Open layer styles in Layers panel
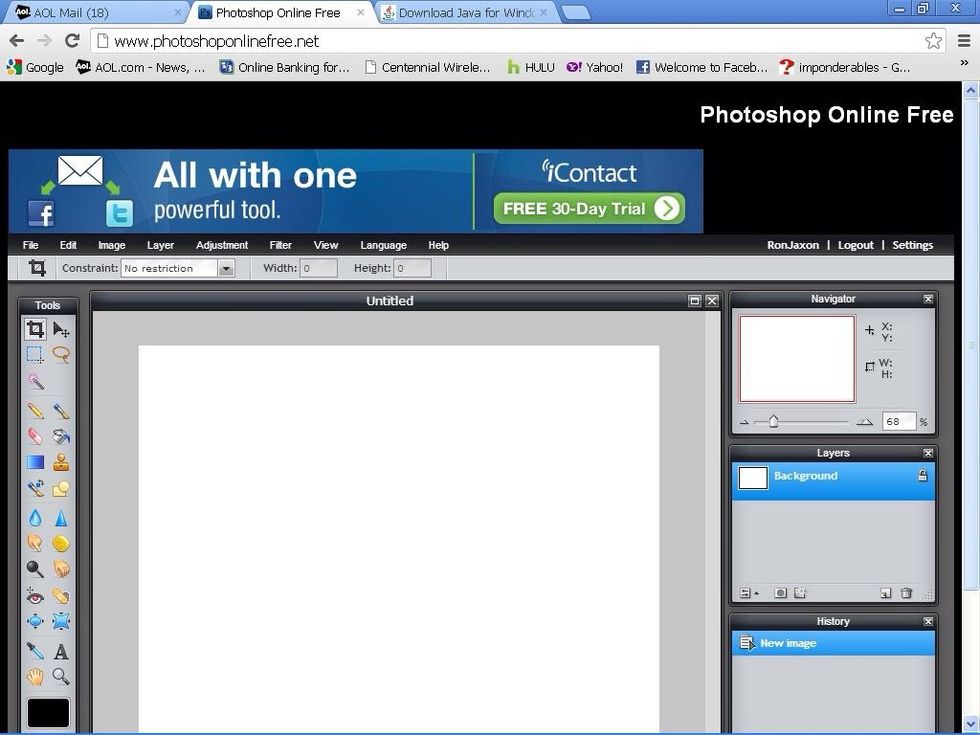Image resolution: width=980 pixels, height=735 pixels. [800, 592]
